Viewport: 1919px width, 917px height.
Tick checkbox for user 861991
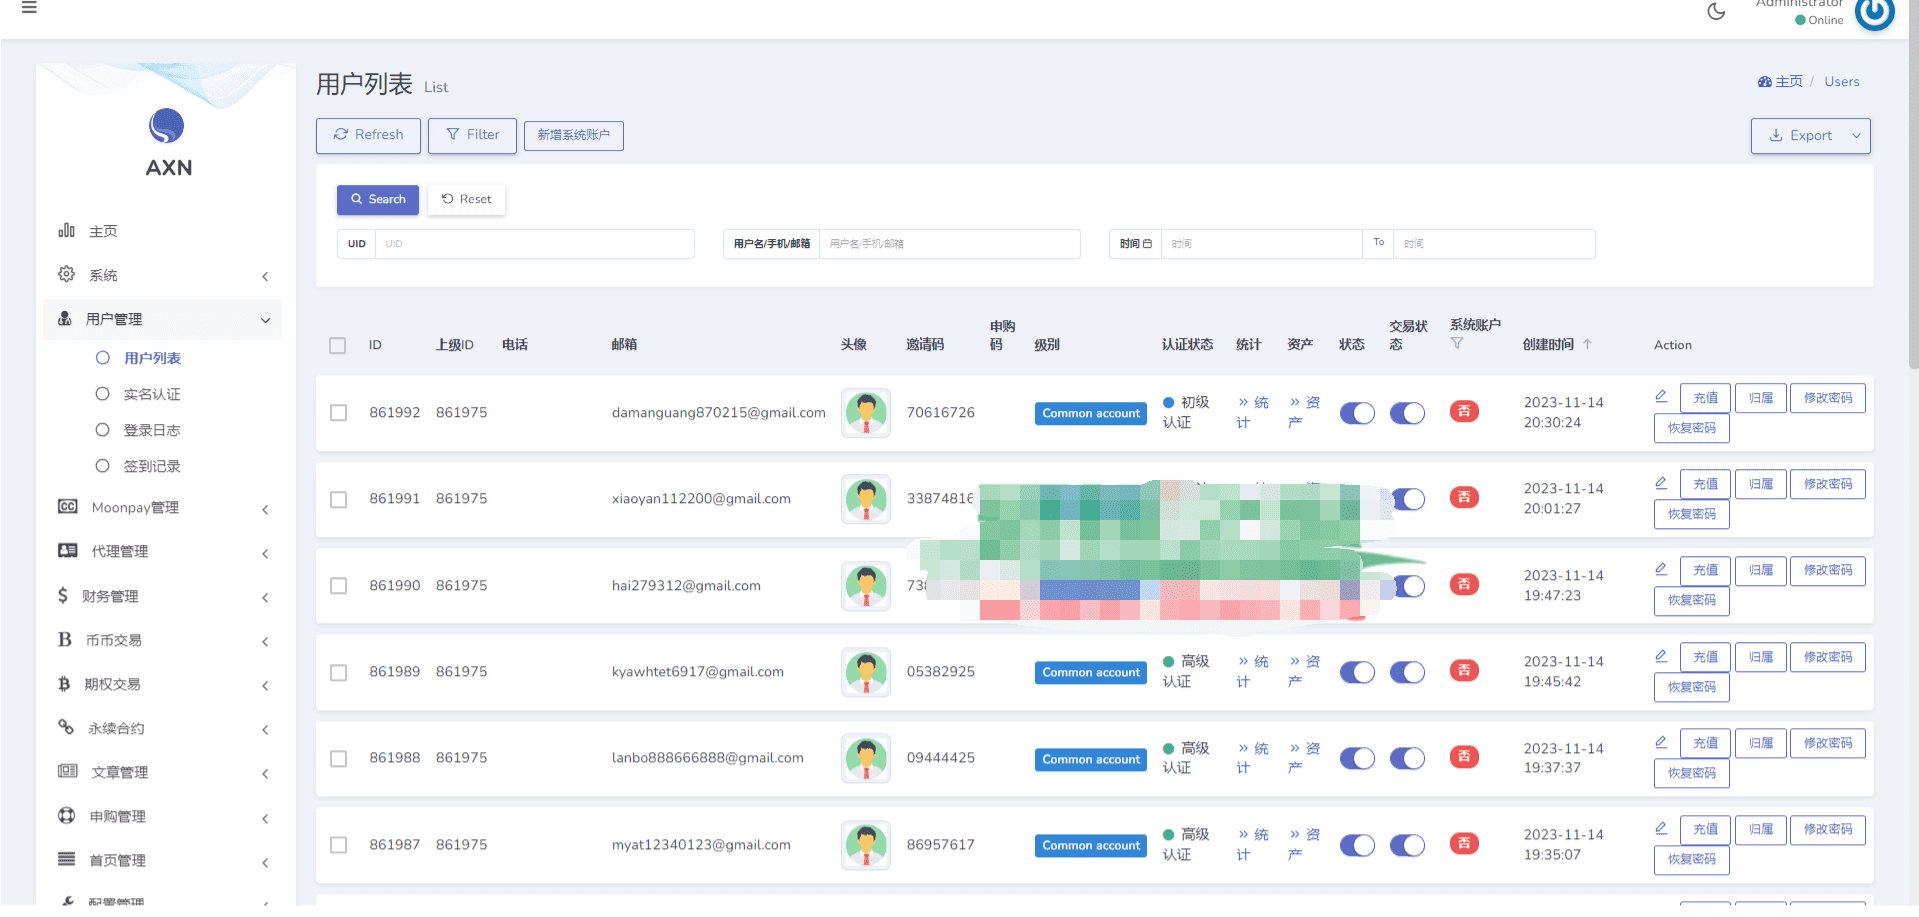point(338,499)
